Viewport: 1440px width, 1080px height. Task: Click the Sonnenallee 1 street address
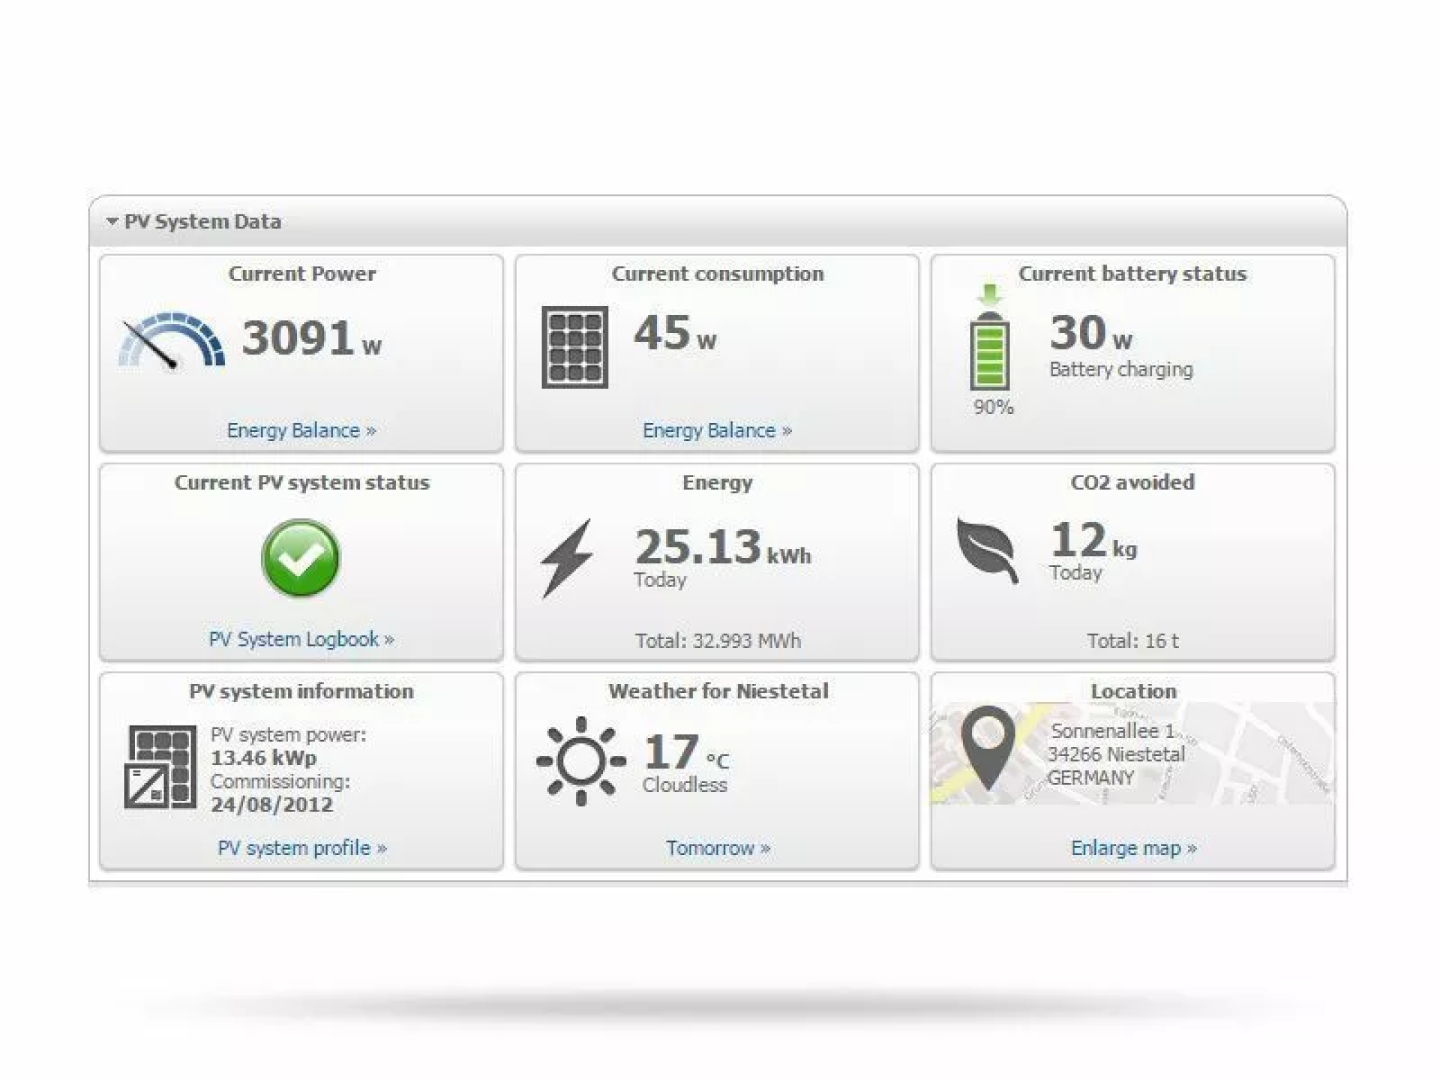click(1113, 731)
